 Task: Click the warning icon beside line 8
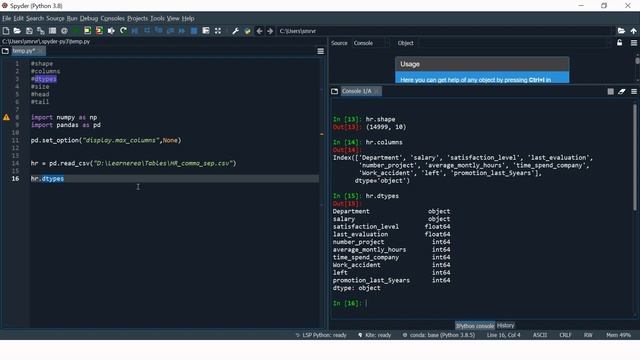click(x=7, y=117)
